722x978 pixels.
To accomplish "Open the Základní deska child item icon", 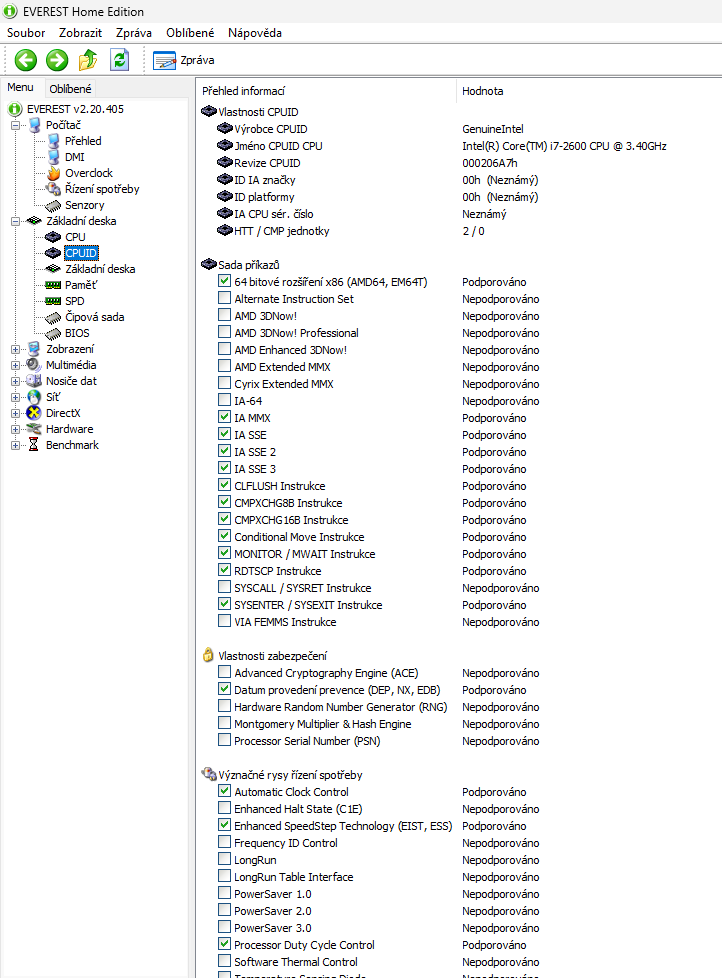I will [x=54, y=269].
